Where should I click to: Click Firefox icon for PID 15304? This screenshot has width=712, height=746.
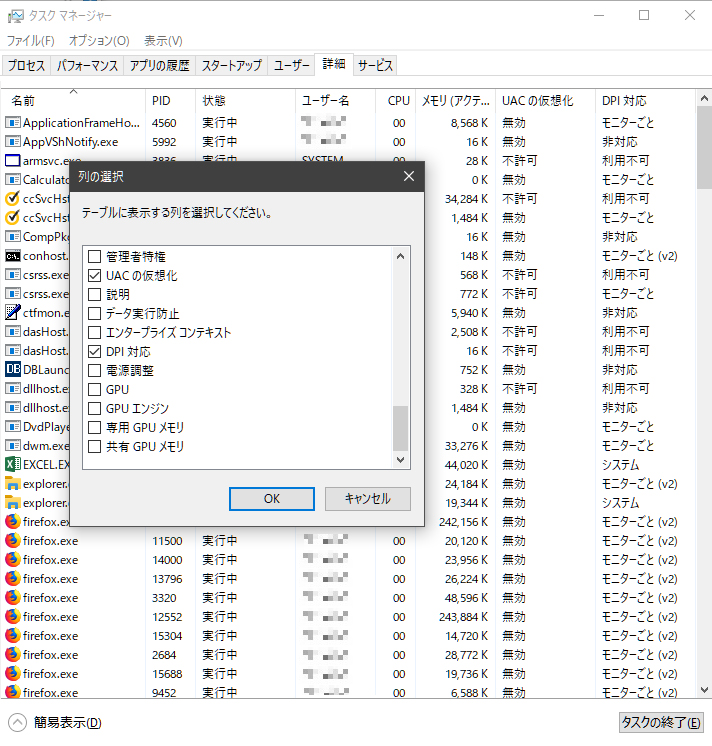tap(13, 636)
